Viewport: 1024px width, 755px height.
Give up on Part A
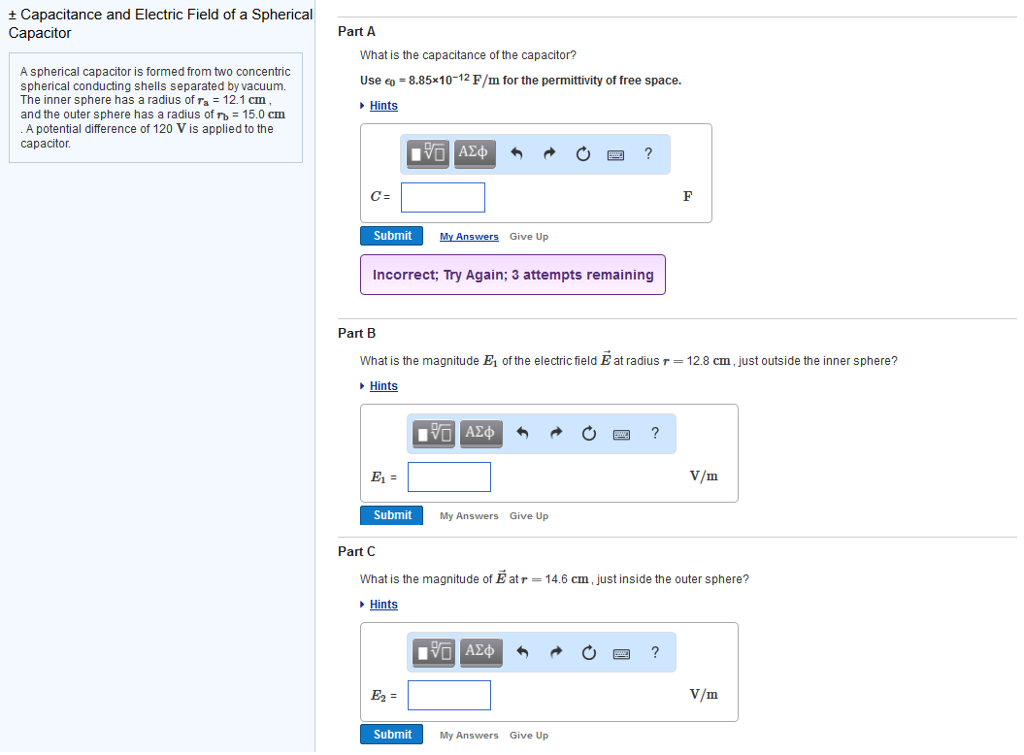[x=529, y=236]
